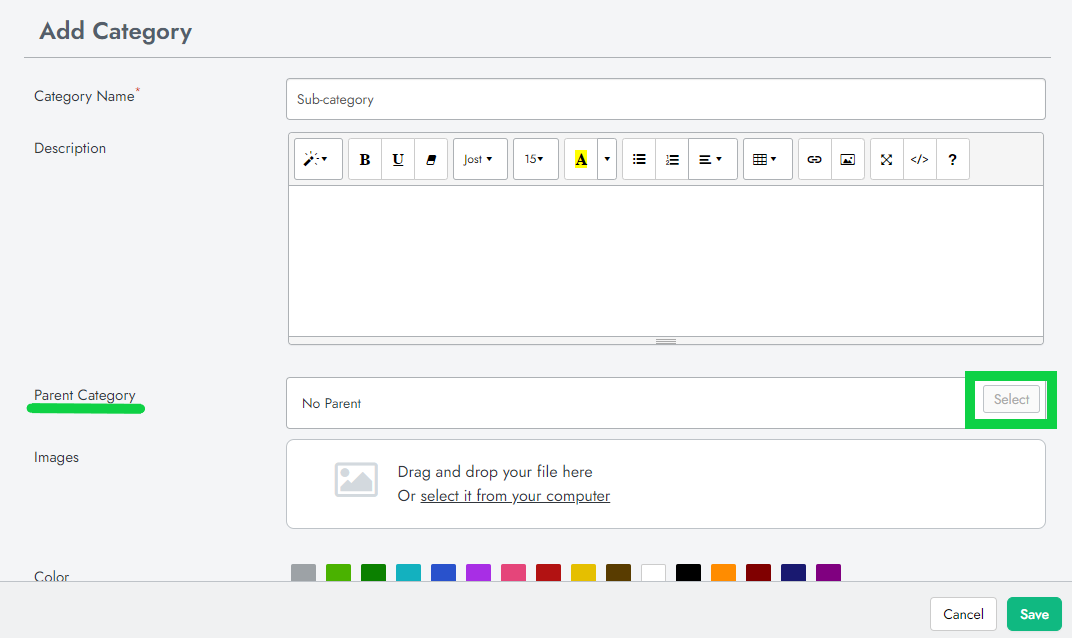Viewport: 1072px width, 638px height.
Task: Toggle bold formatting in editor toolbar
Action: [365, 159]
